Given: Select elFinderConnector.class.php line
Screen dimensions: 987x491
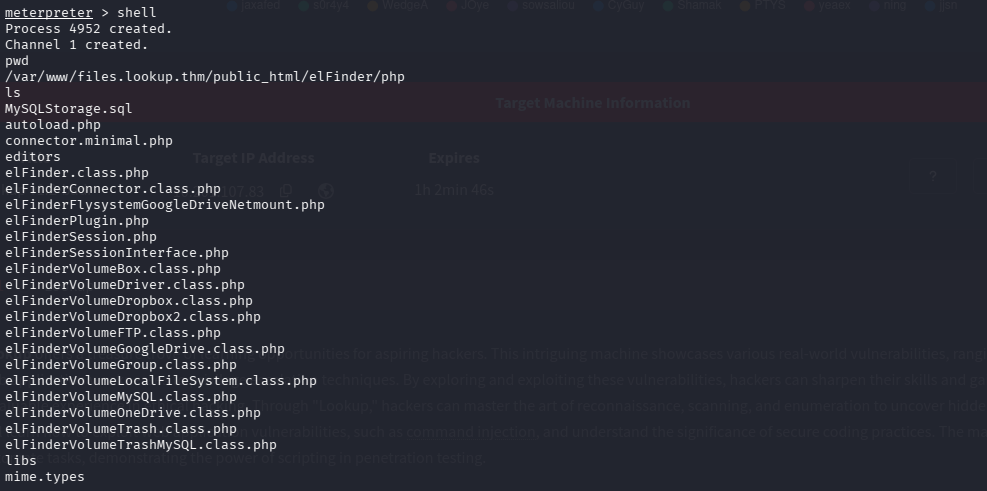Looking at the screenshot, I should pyautogui.click(x=113, y=189).
